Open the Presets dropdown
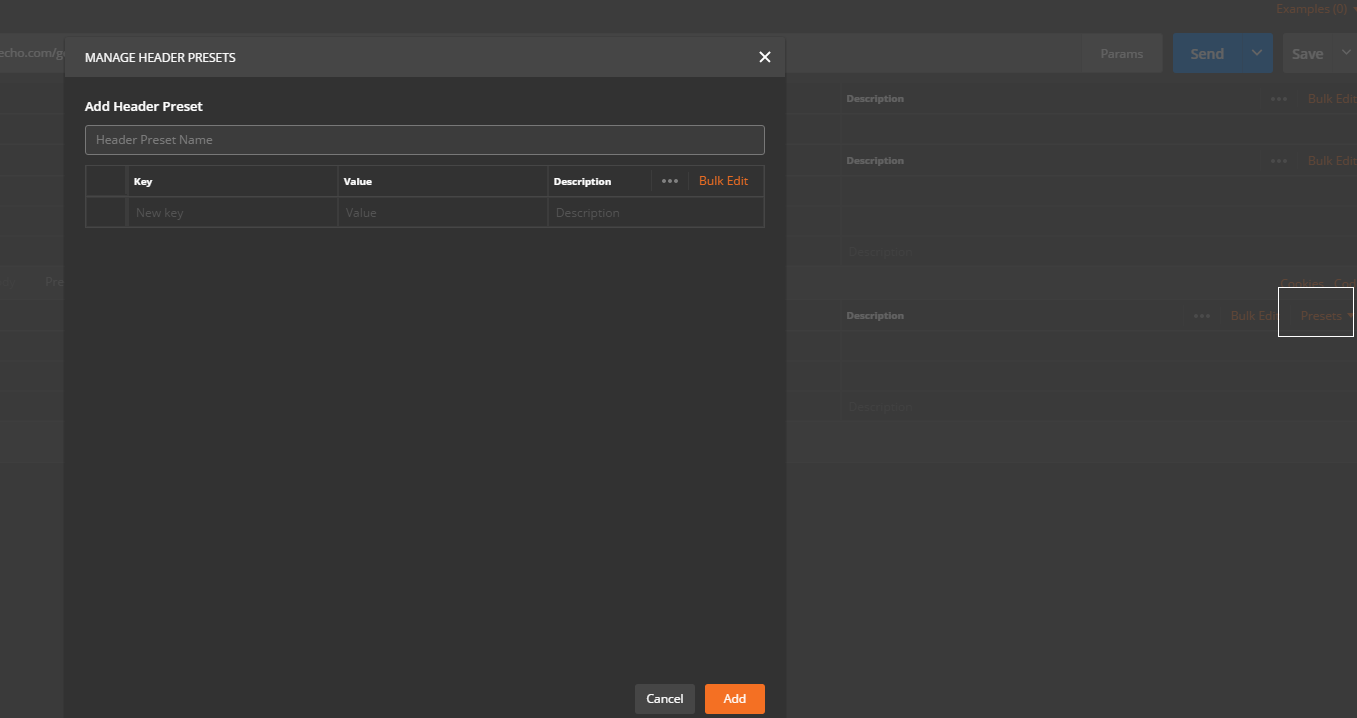The height and width of the screenshot is (718, 1357). [x=1326, y=316]
